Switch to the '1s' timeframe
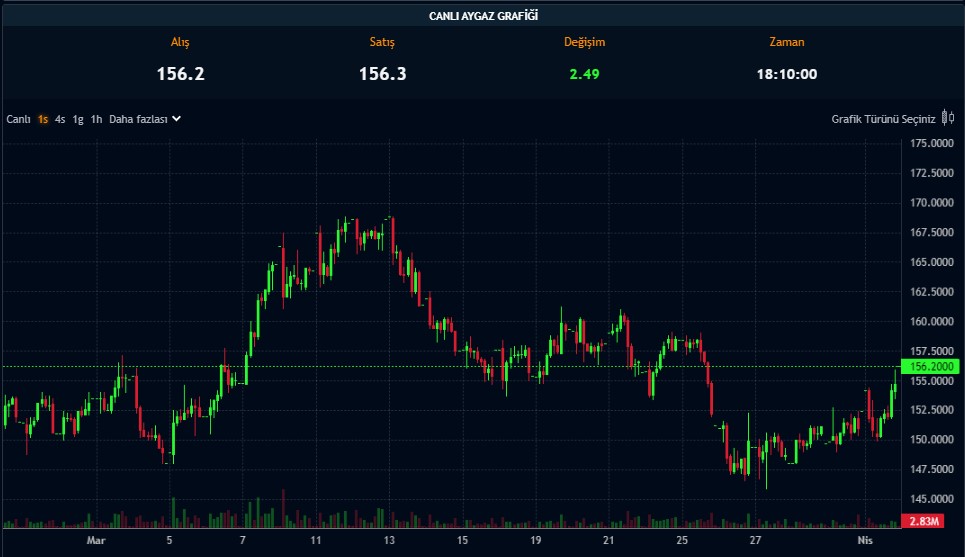The image size is (965, 557). pos(43,119)
